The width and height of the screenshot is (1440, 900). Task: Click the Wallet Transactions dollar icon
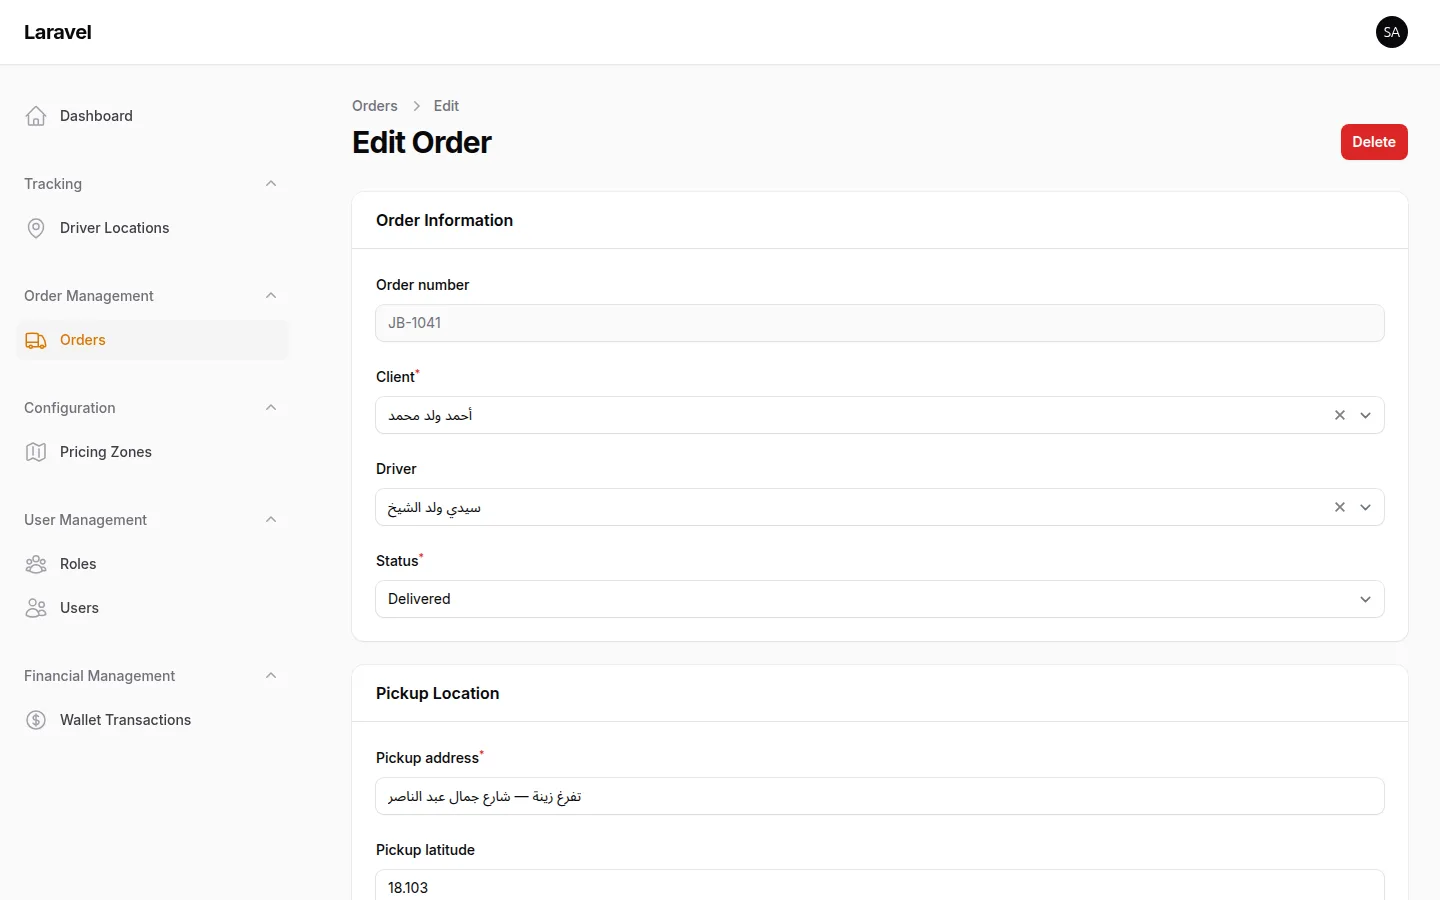(x=36, y=720)
